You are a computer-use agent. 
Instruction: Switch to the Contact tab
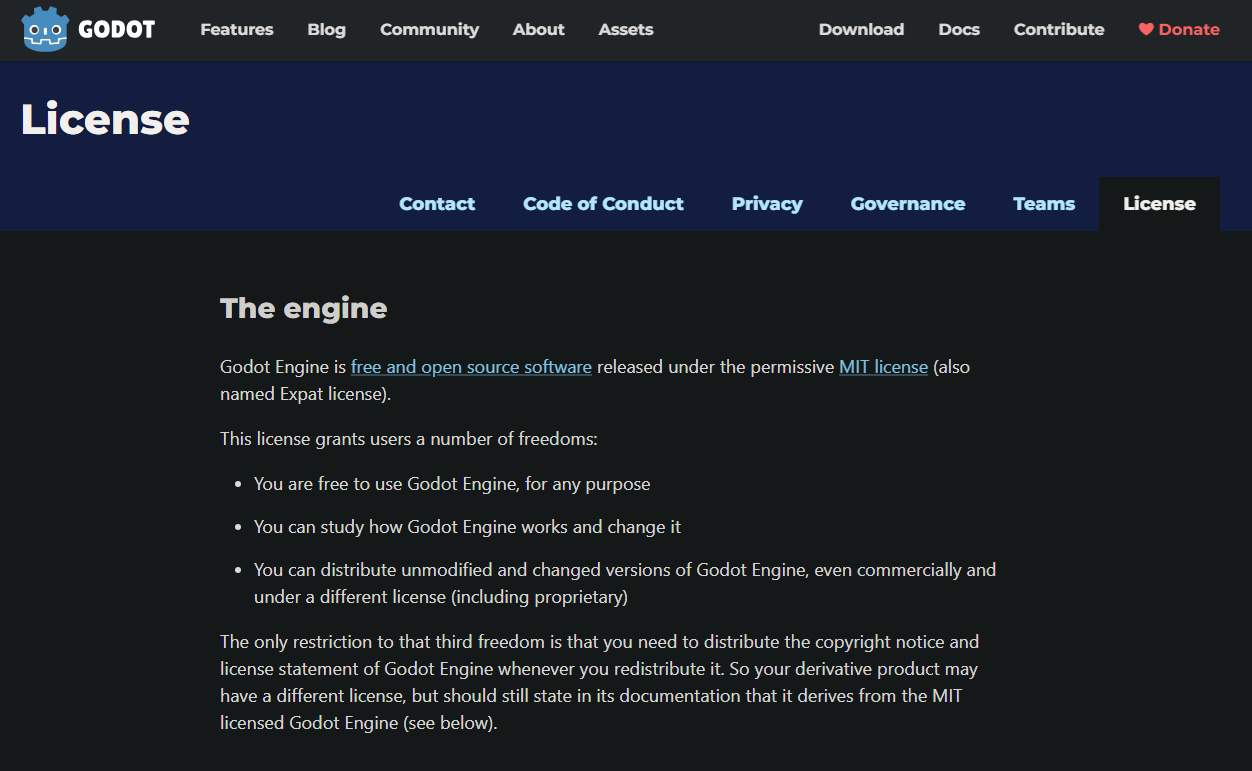coord(437,204)
